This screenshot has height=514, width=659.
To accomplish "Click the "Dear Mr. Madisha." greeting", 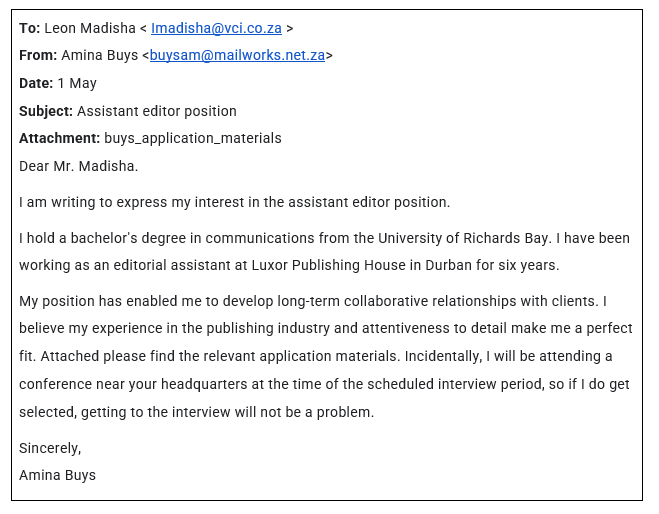I will point(79,166).
